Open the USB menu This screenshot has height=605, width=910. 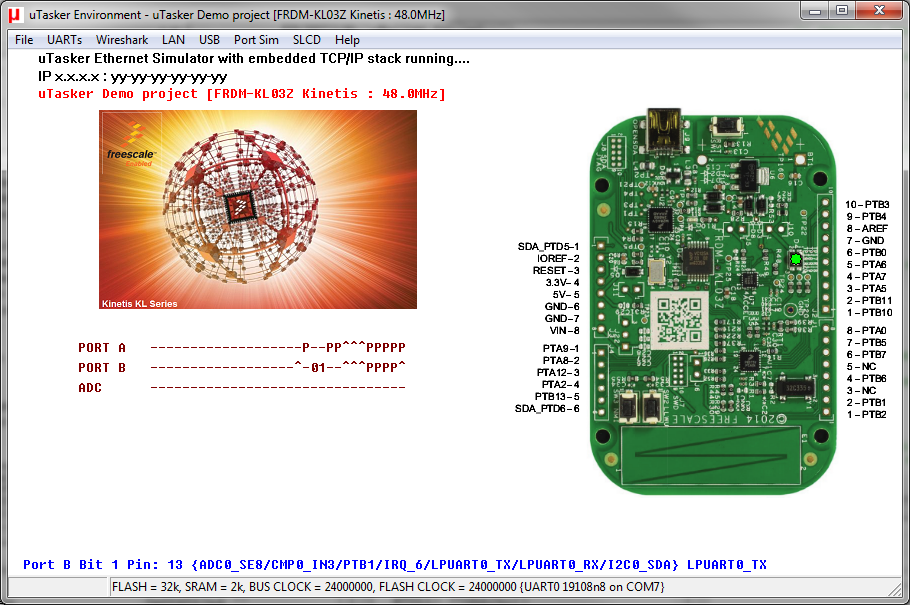(x=210, y=39)
